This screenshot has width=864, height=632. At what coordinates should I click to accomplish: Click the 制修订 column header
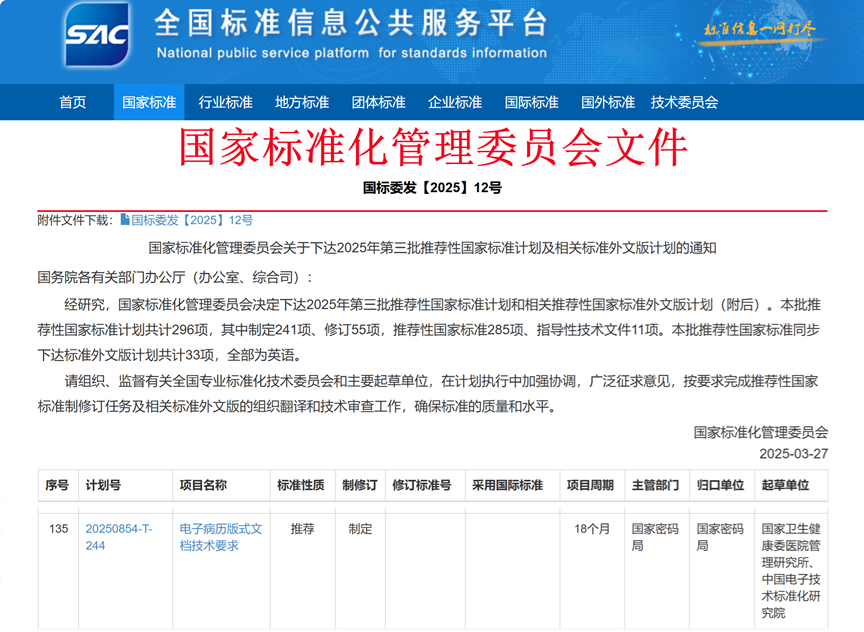[x=360, y=485]
